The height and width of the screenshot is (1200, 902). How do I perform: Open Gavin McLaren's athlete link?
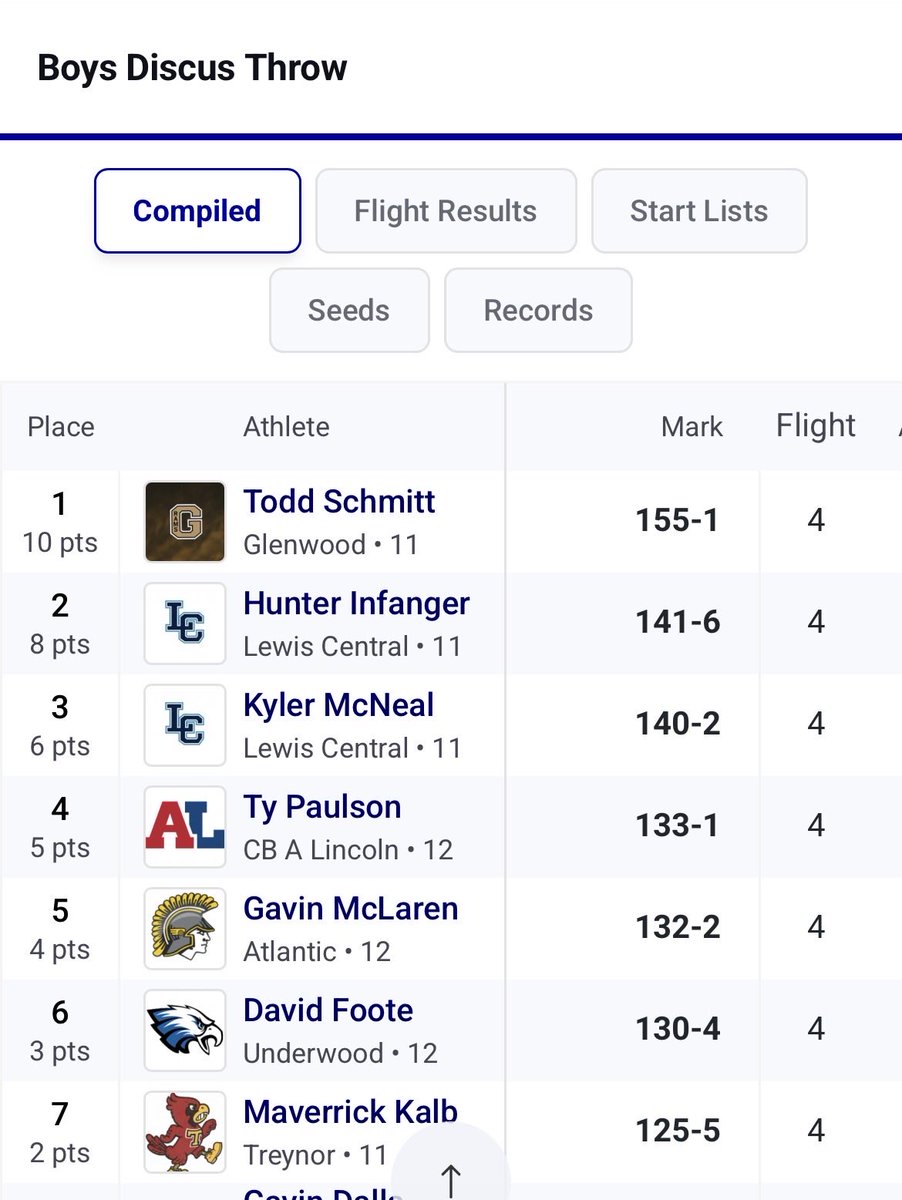click(351, 909)
